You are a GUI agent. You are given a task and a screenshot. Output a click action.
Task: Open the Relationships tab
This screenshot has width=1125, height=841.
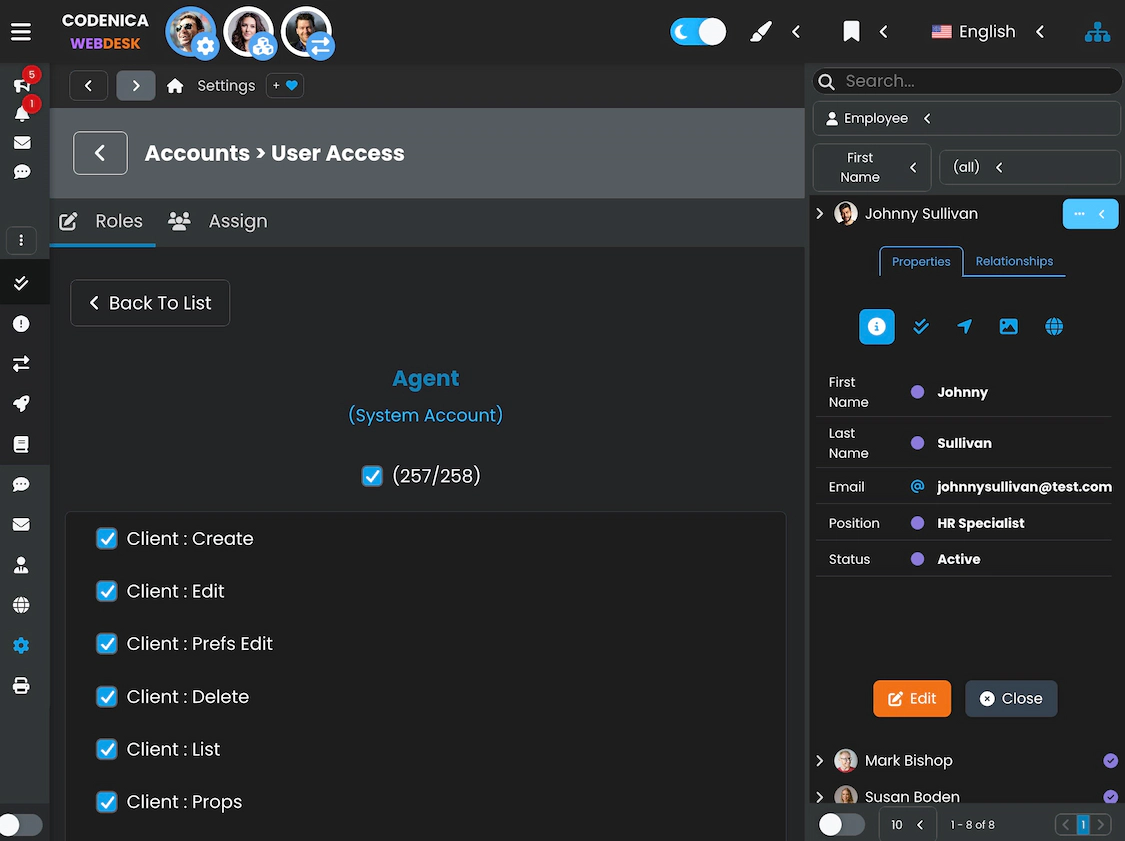pyautogui.click(x=1014, y=261)
